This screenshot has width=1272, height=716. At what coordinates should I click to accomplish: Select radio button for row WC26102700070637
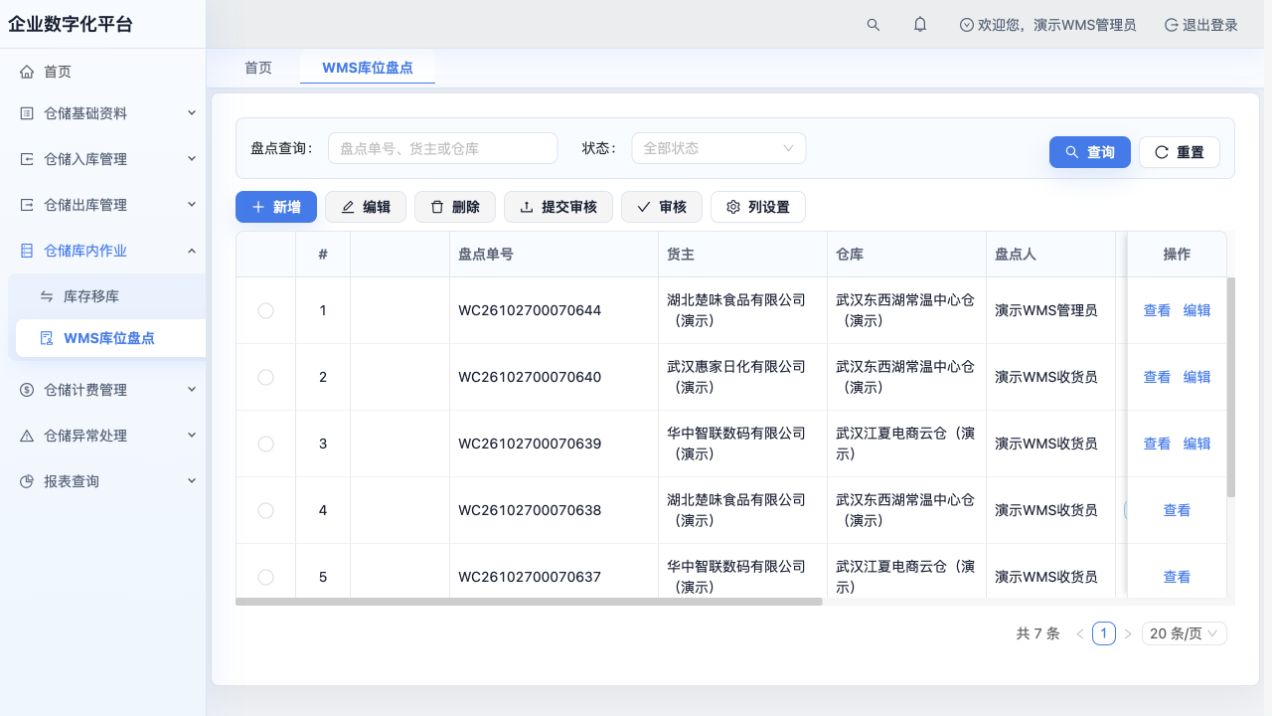coord(265,576)
